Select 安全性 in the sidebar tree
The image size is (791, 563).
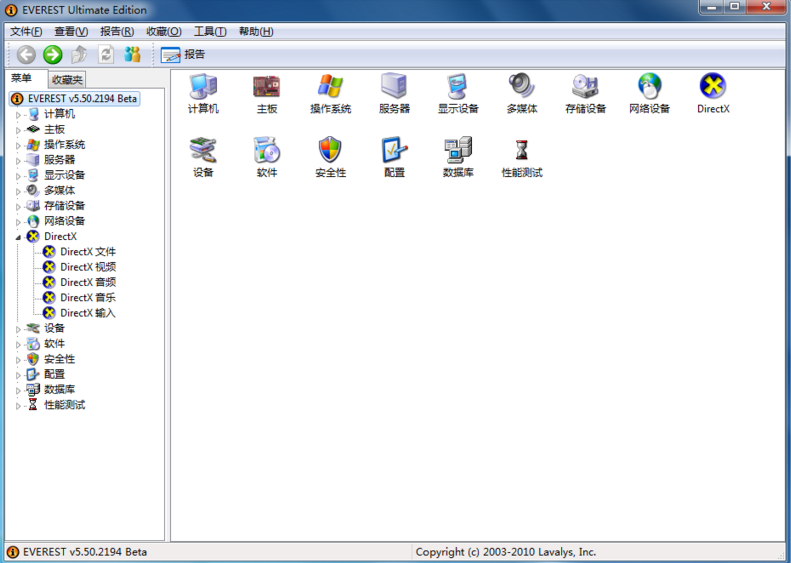click(x=59, y=359)
